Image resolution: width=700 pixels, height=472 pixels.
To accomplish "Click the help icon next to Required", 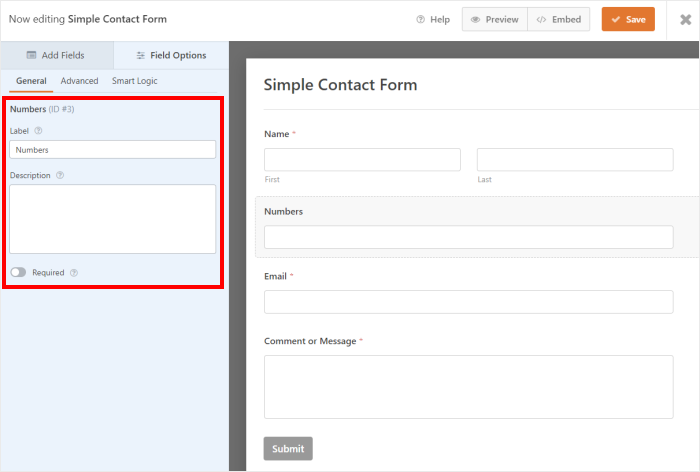I will 74,272.
